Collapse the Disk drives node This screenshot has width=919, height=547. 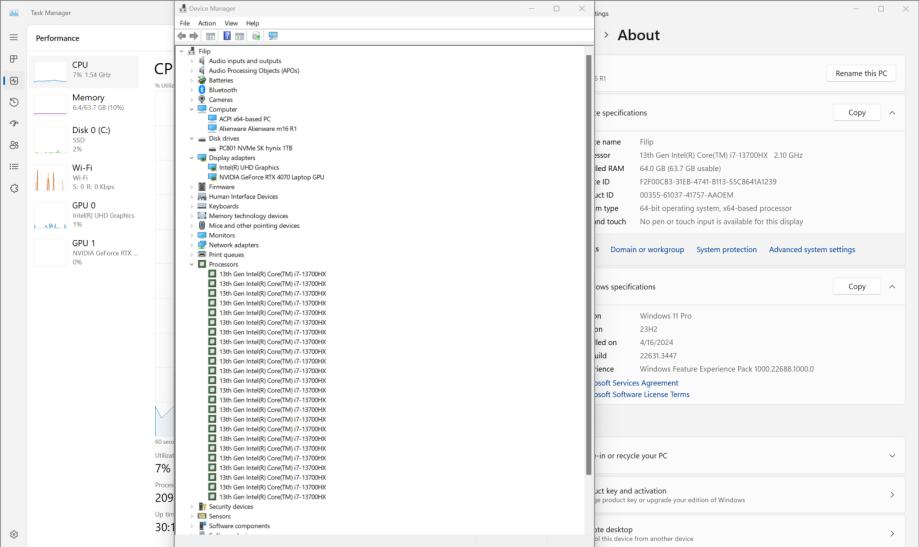point(192,138)
